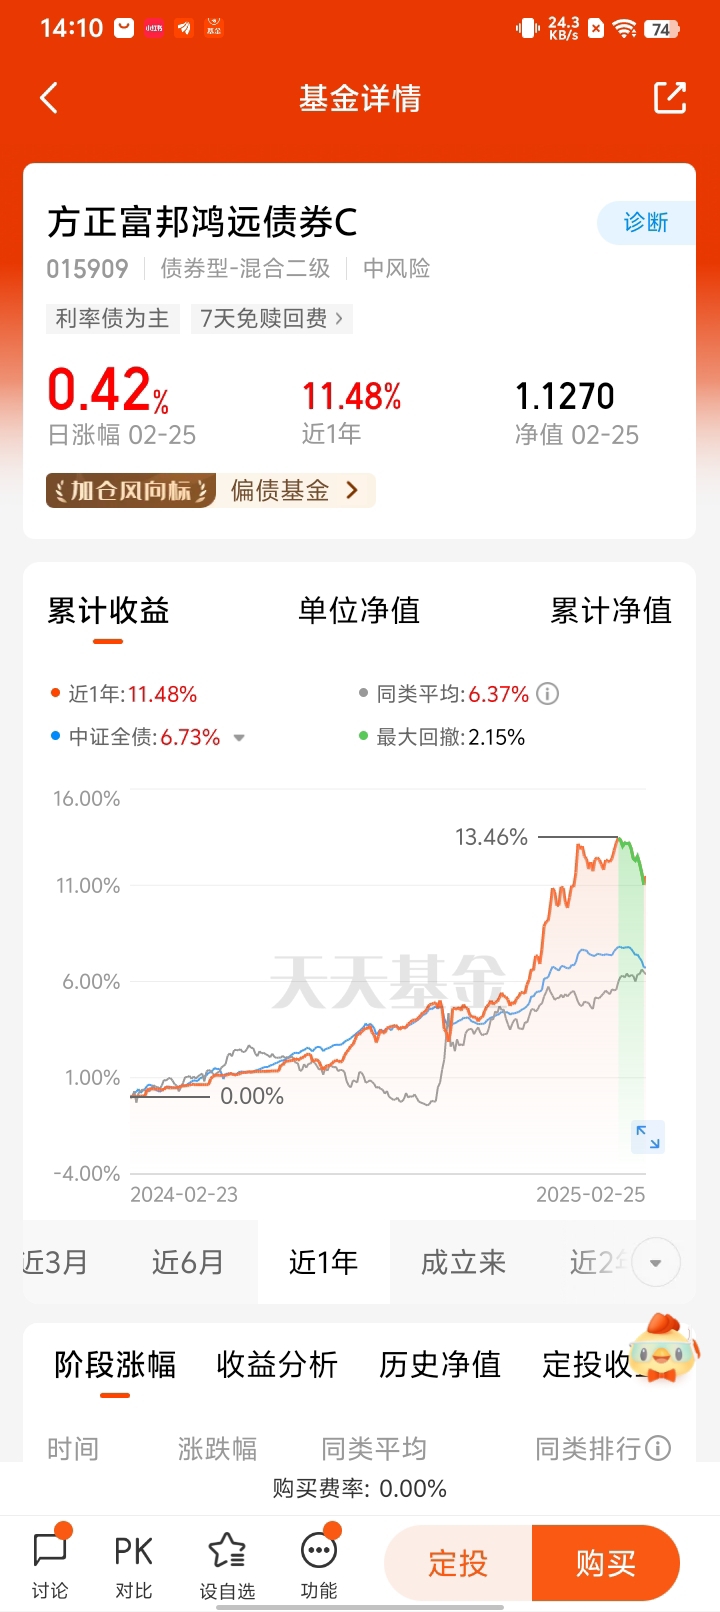Screen dimensions: 720x1612
Task: Tap the back arrow icon
Action: point(48,98)
